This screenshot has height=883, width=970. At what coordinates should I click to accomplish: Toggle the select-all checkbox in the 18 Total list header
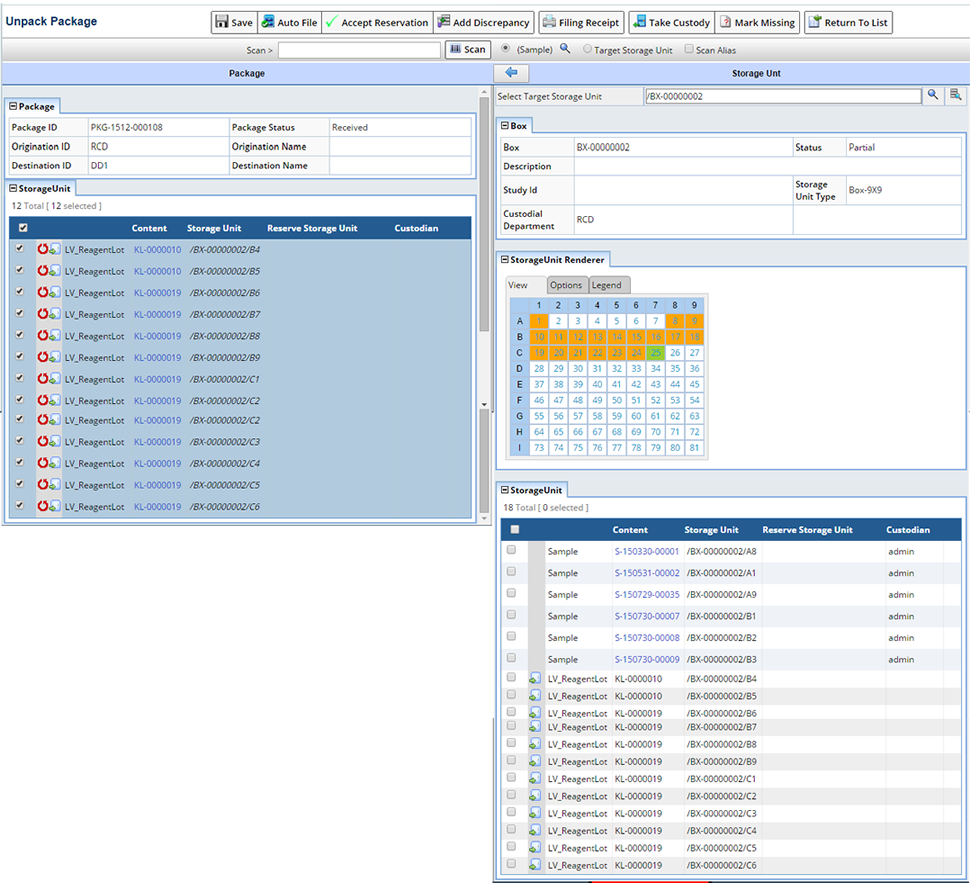(x=515, y=529)
